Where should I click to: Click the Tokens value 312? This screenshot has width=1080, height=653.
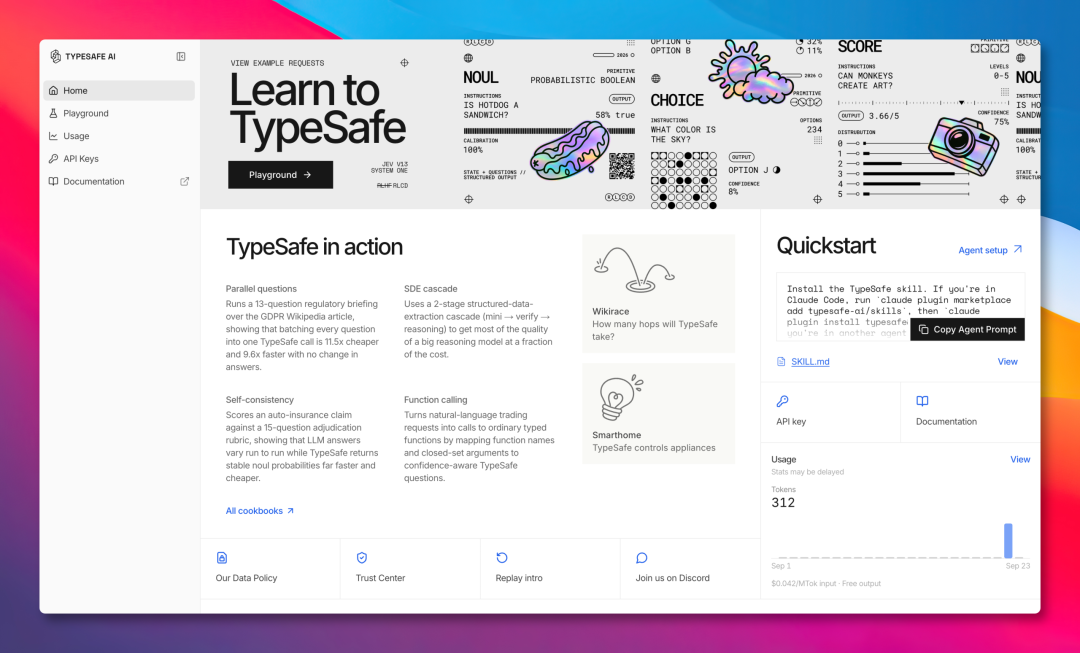point(783,503)
